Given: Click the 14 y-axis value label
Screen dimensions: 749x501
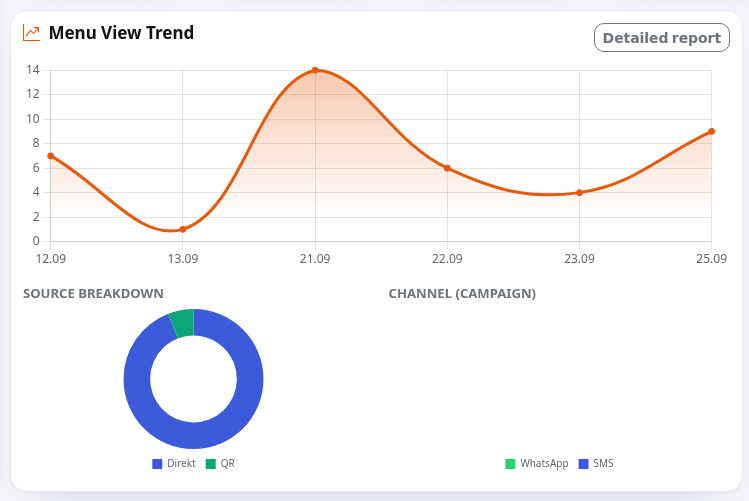Looking at the screenshot, I should tap(33, 70).
